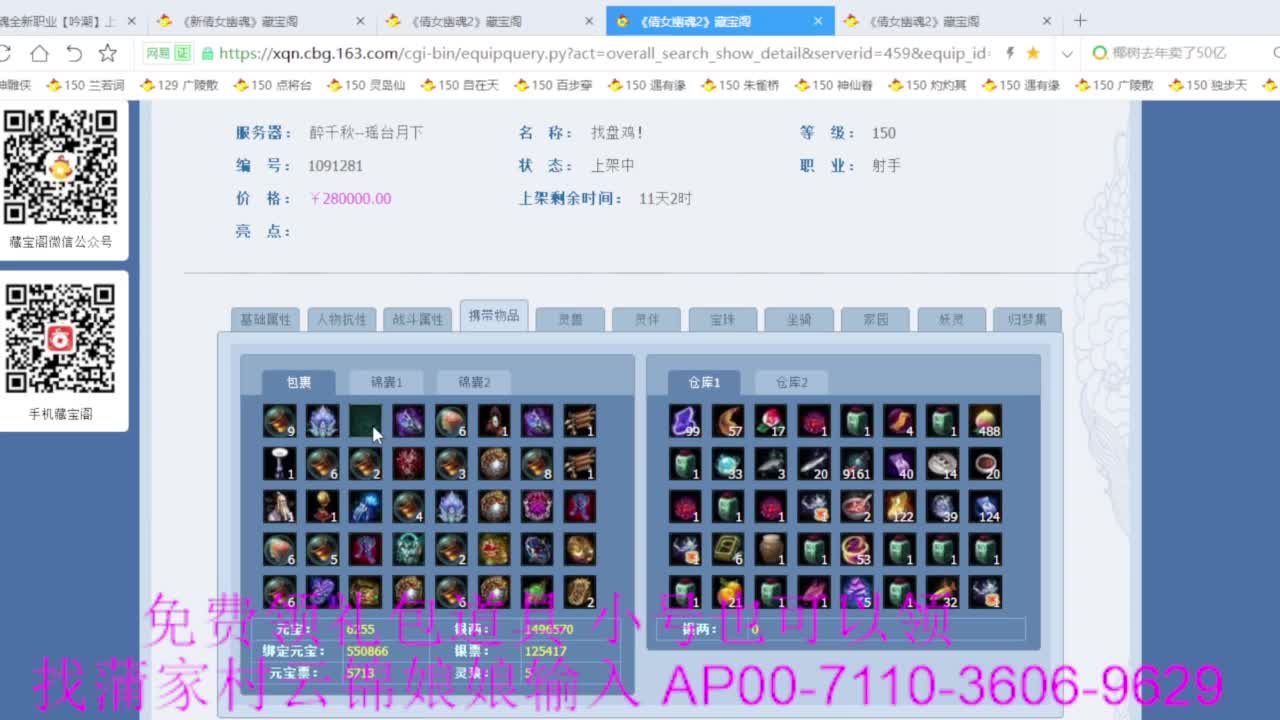
Task: Click the browser back arrow icon
Action: [74, 53]
